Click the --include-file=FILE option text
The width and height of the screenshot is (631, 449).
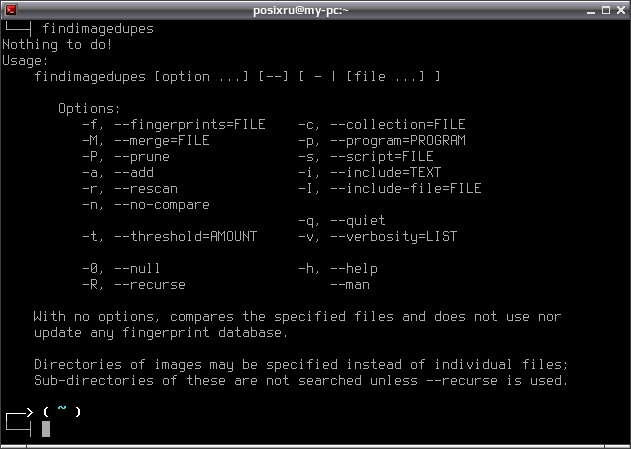[x=406, y=188]
